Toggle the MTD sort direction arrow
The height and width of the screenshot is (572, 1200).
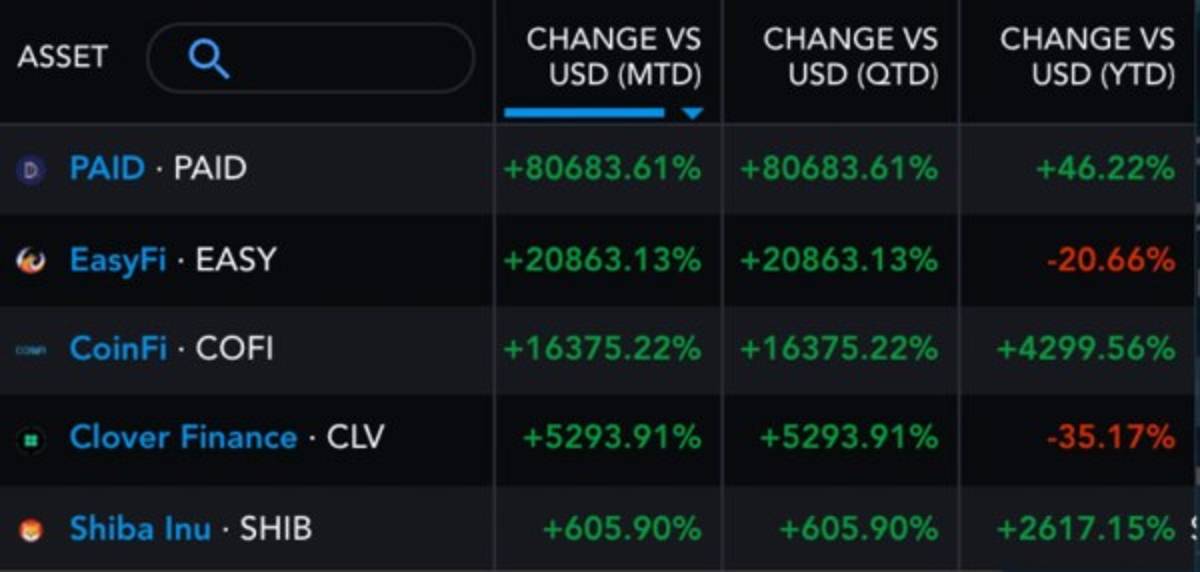coord(692,113)
